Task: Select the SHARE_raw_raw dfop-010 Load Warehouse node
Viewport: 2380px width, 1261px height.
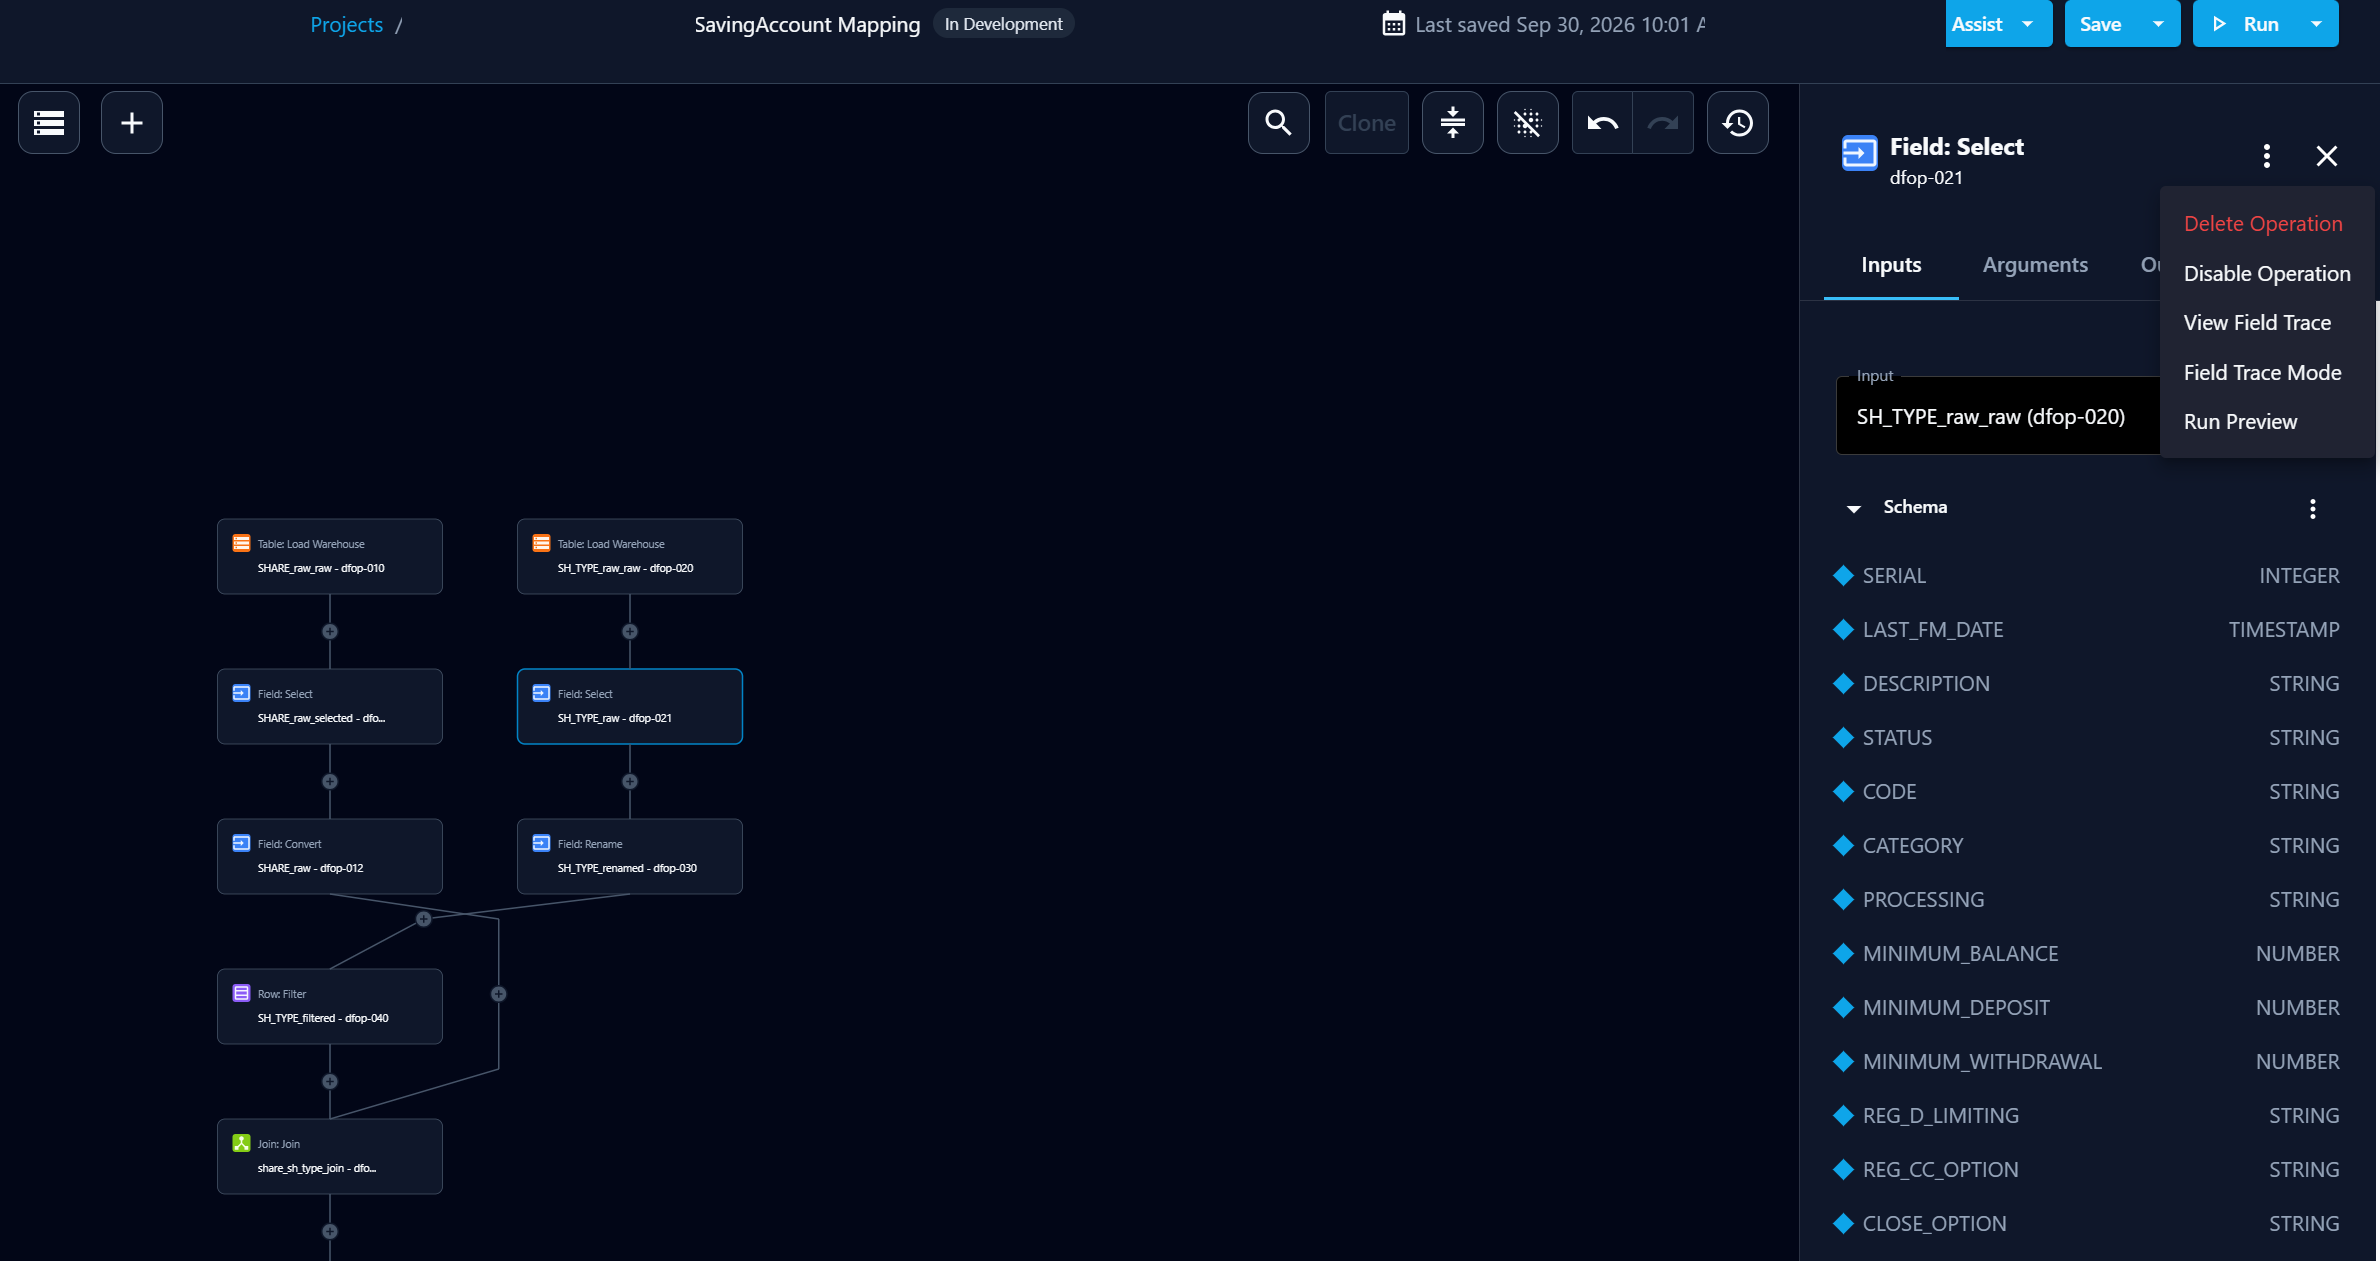Action: pyautogui.click(x=330, y=556)
